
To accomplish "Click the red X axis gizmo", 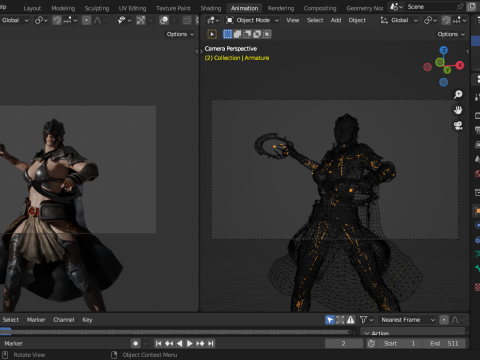I will [460, 65].
